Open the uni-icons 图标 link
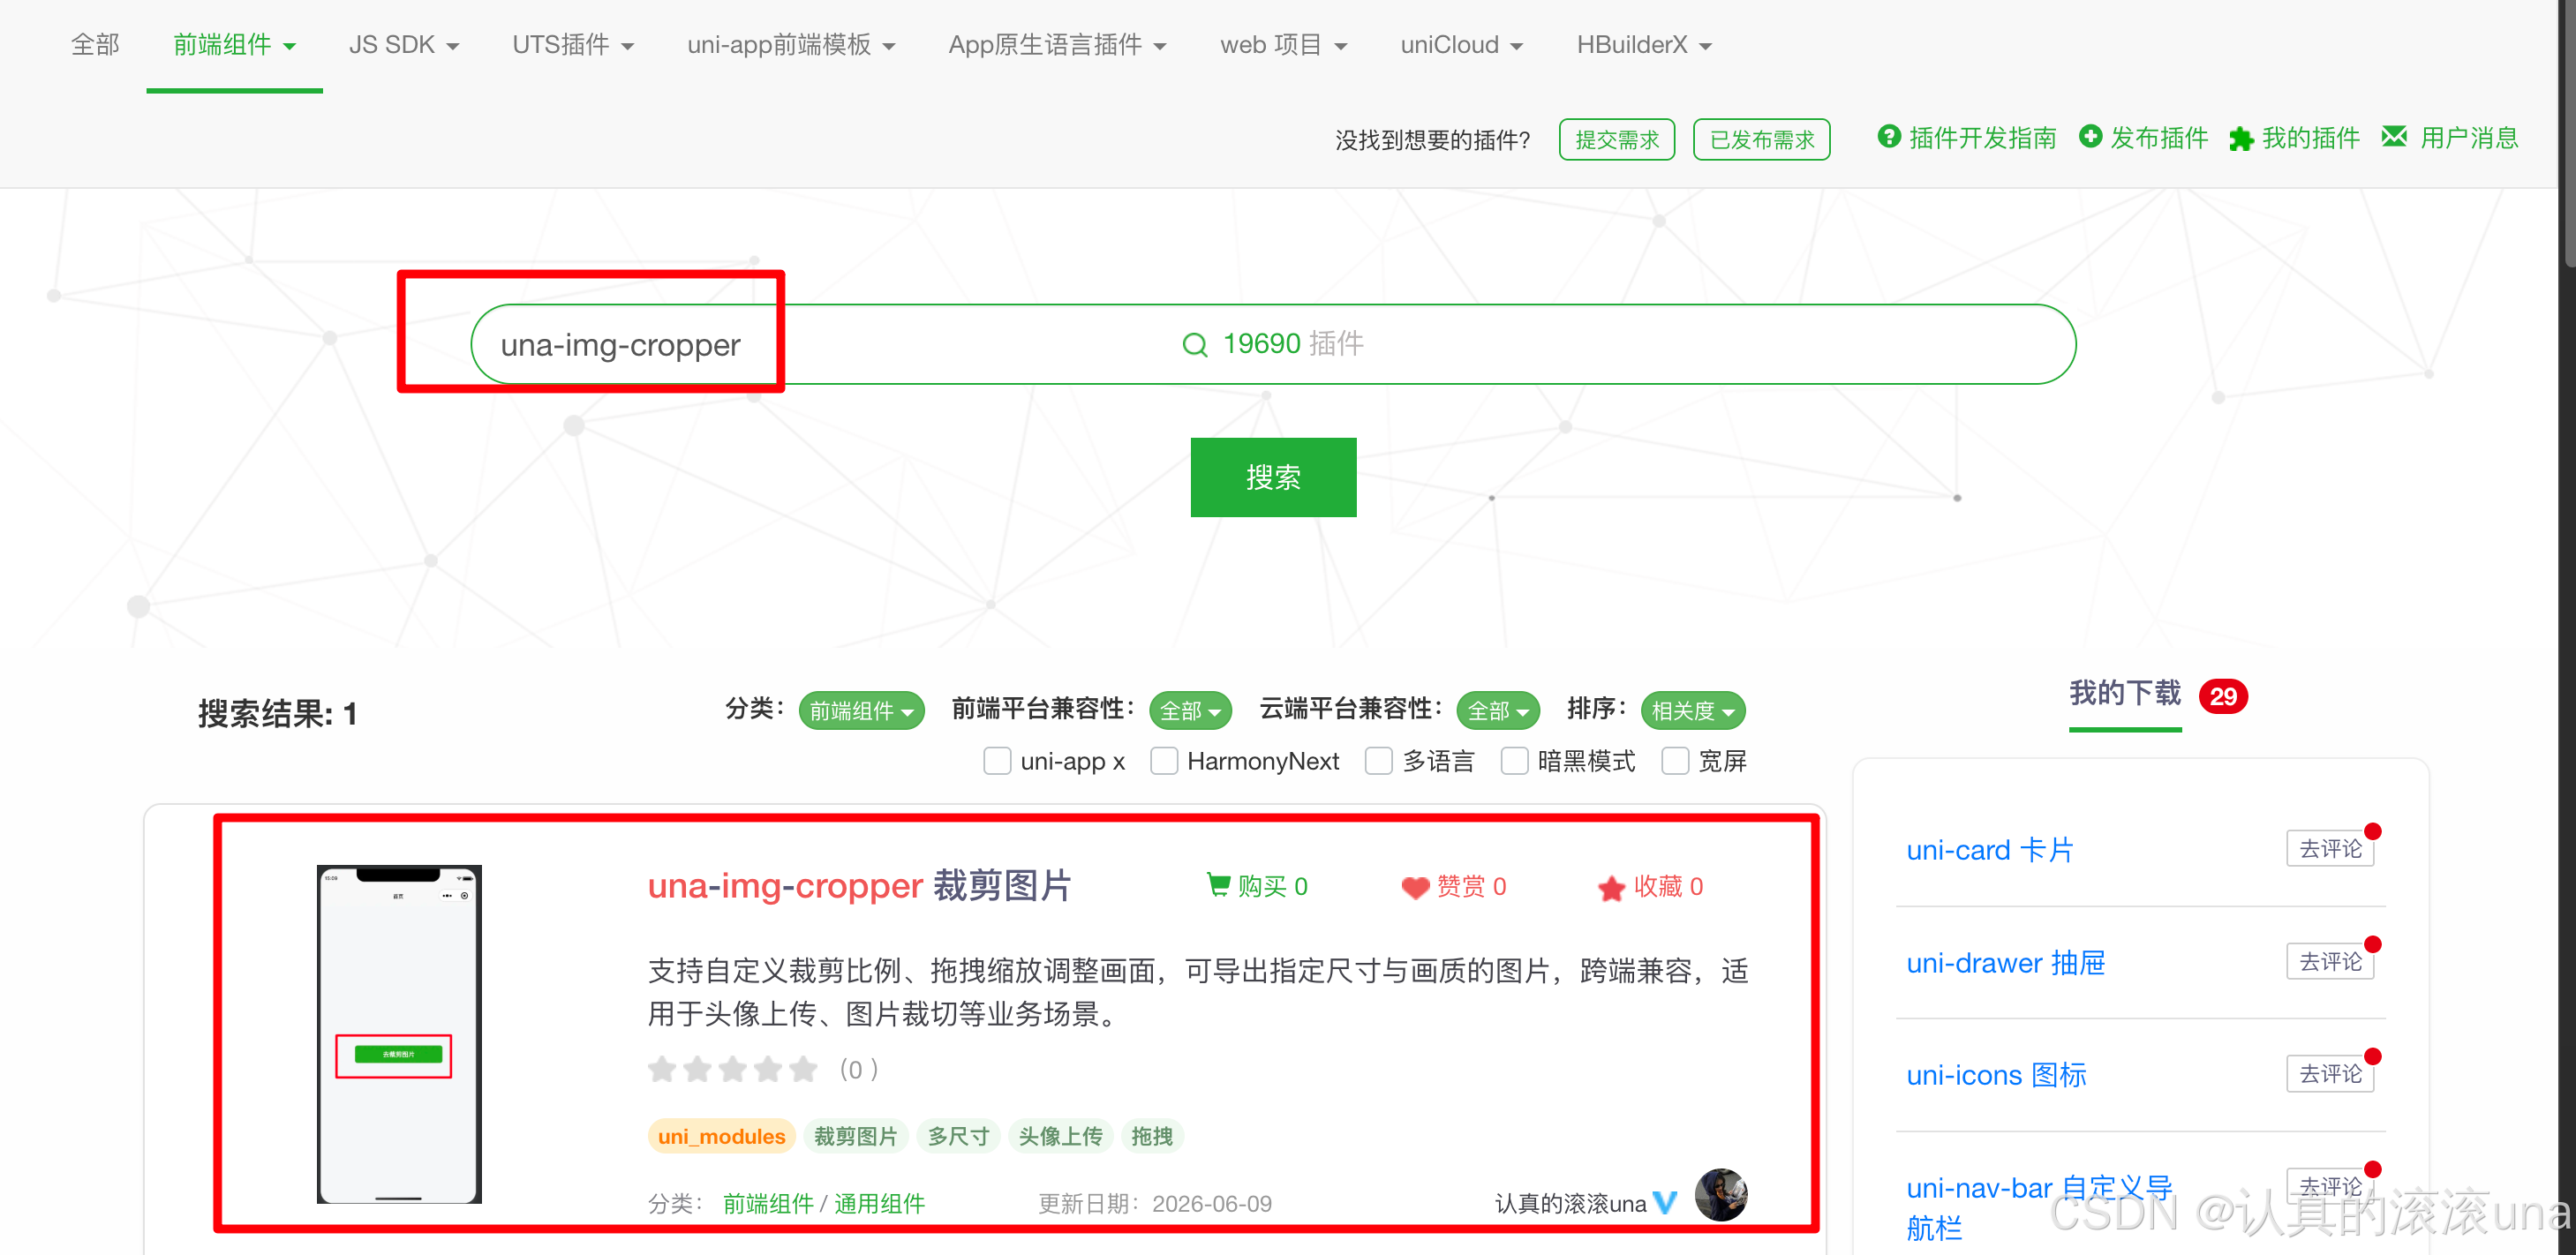 (x=1996, y=1075)
